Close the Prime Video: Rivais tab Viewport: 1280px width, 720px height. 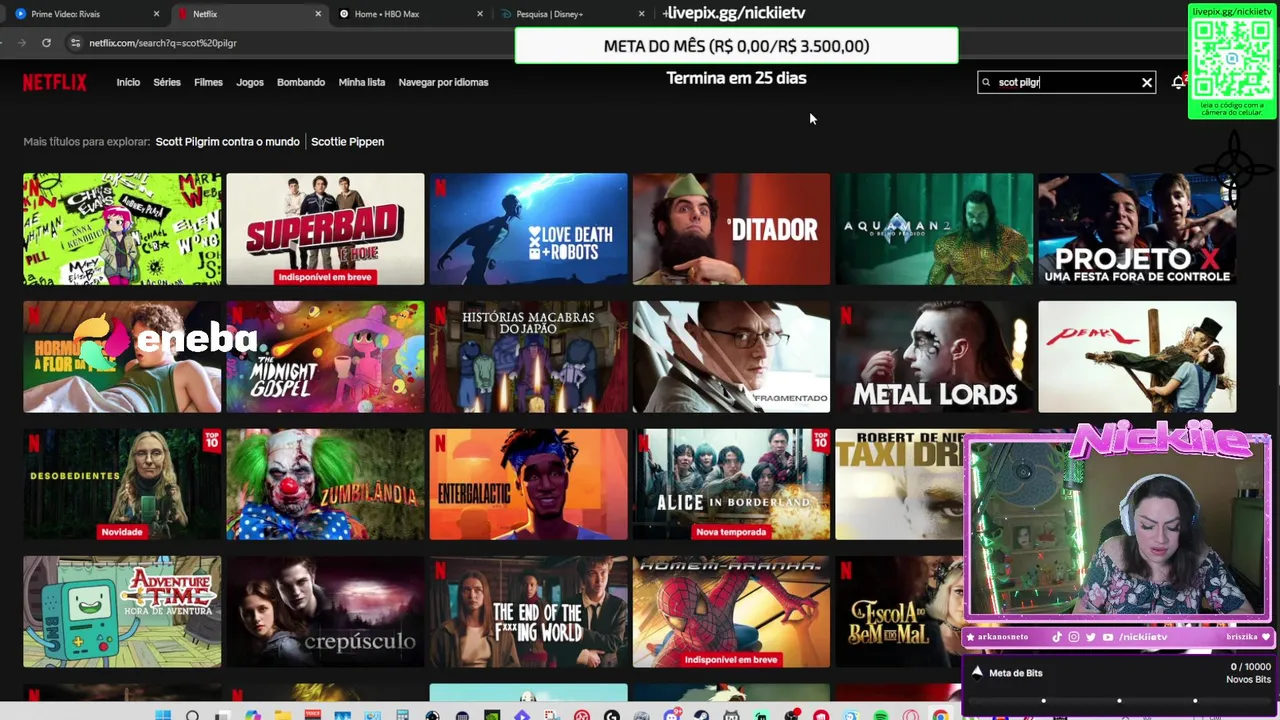click(x=156, y=14)
